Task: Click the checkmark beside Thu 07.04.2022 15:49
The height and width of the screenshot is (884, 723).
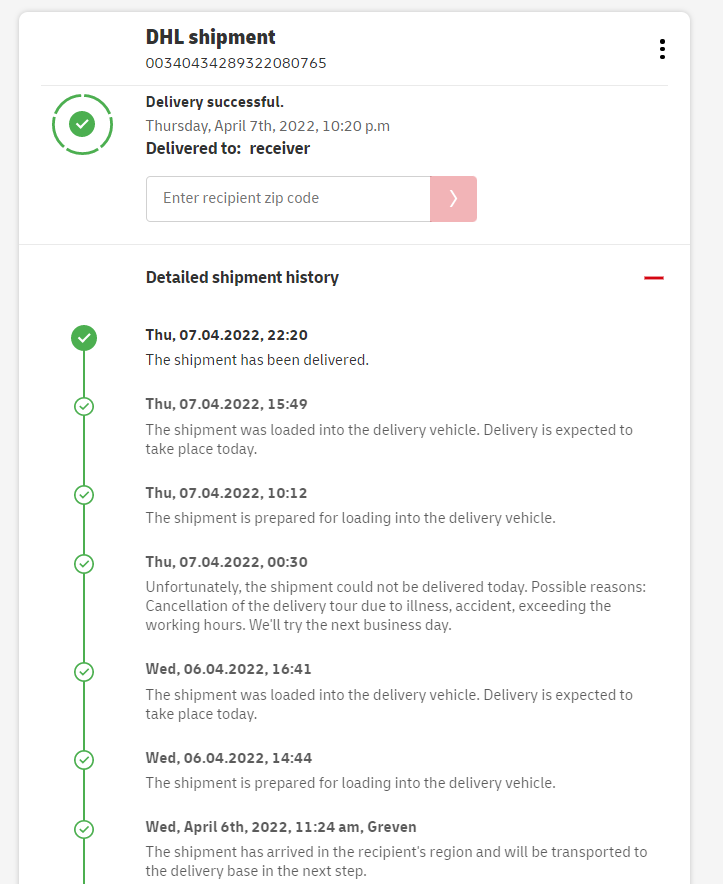Action: click(84, 406)
